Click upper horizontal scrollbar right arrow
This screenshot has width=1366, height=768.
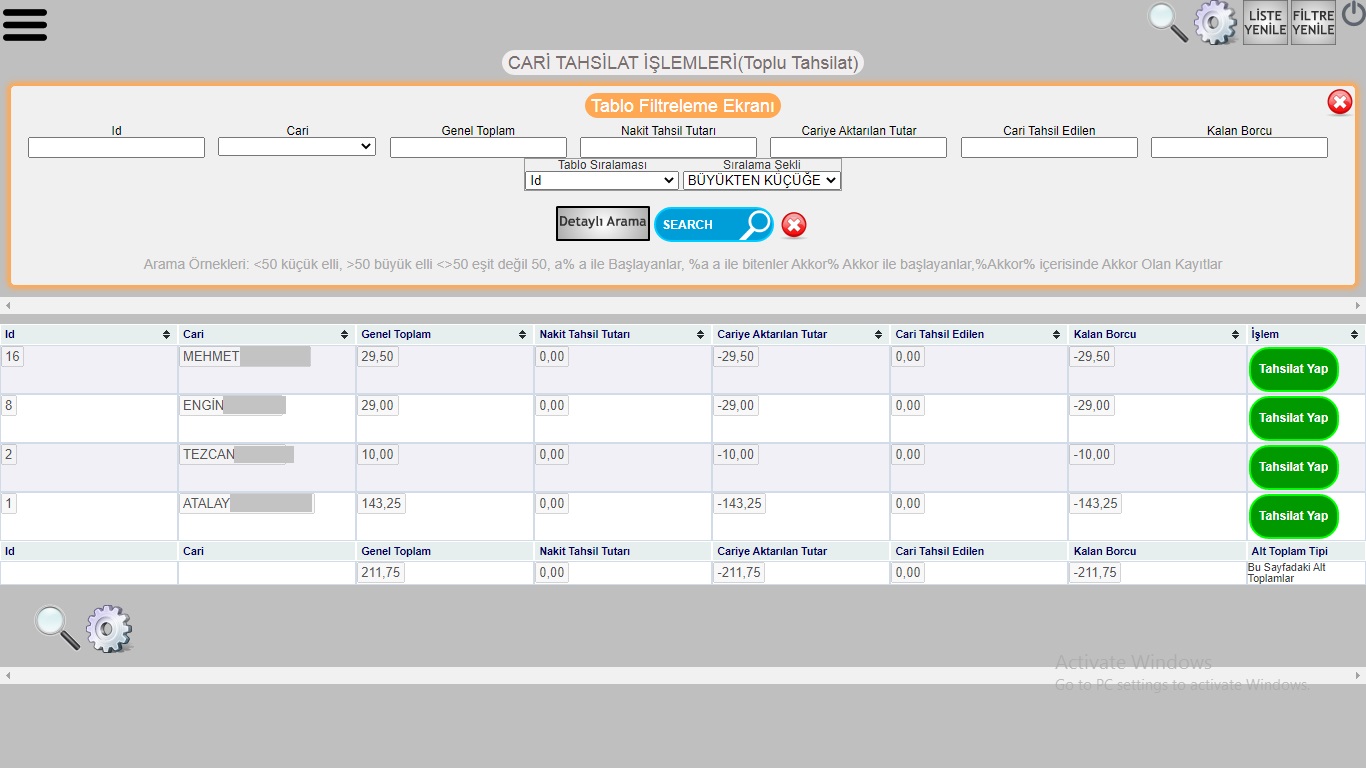click(1358, 305)
